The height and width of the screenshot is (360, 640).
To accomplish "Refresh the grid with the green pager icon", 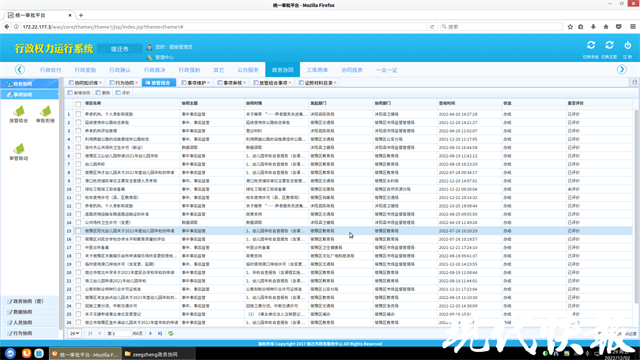I will (x=171, y=333).
